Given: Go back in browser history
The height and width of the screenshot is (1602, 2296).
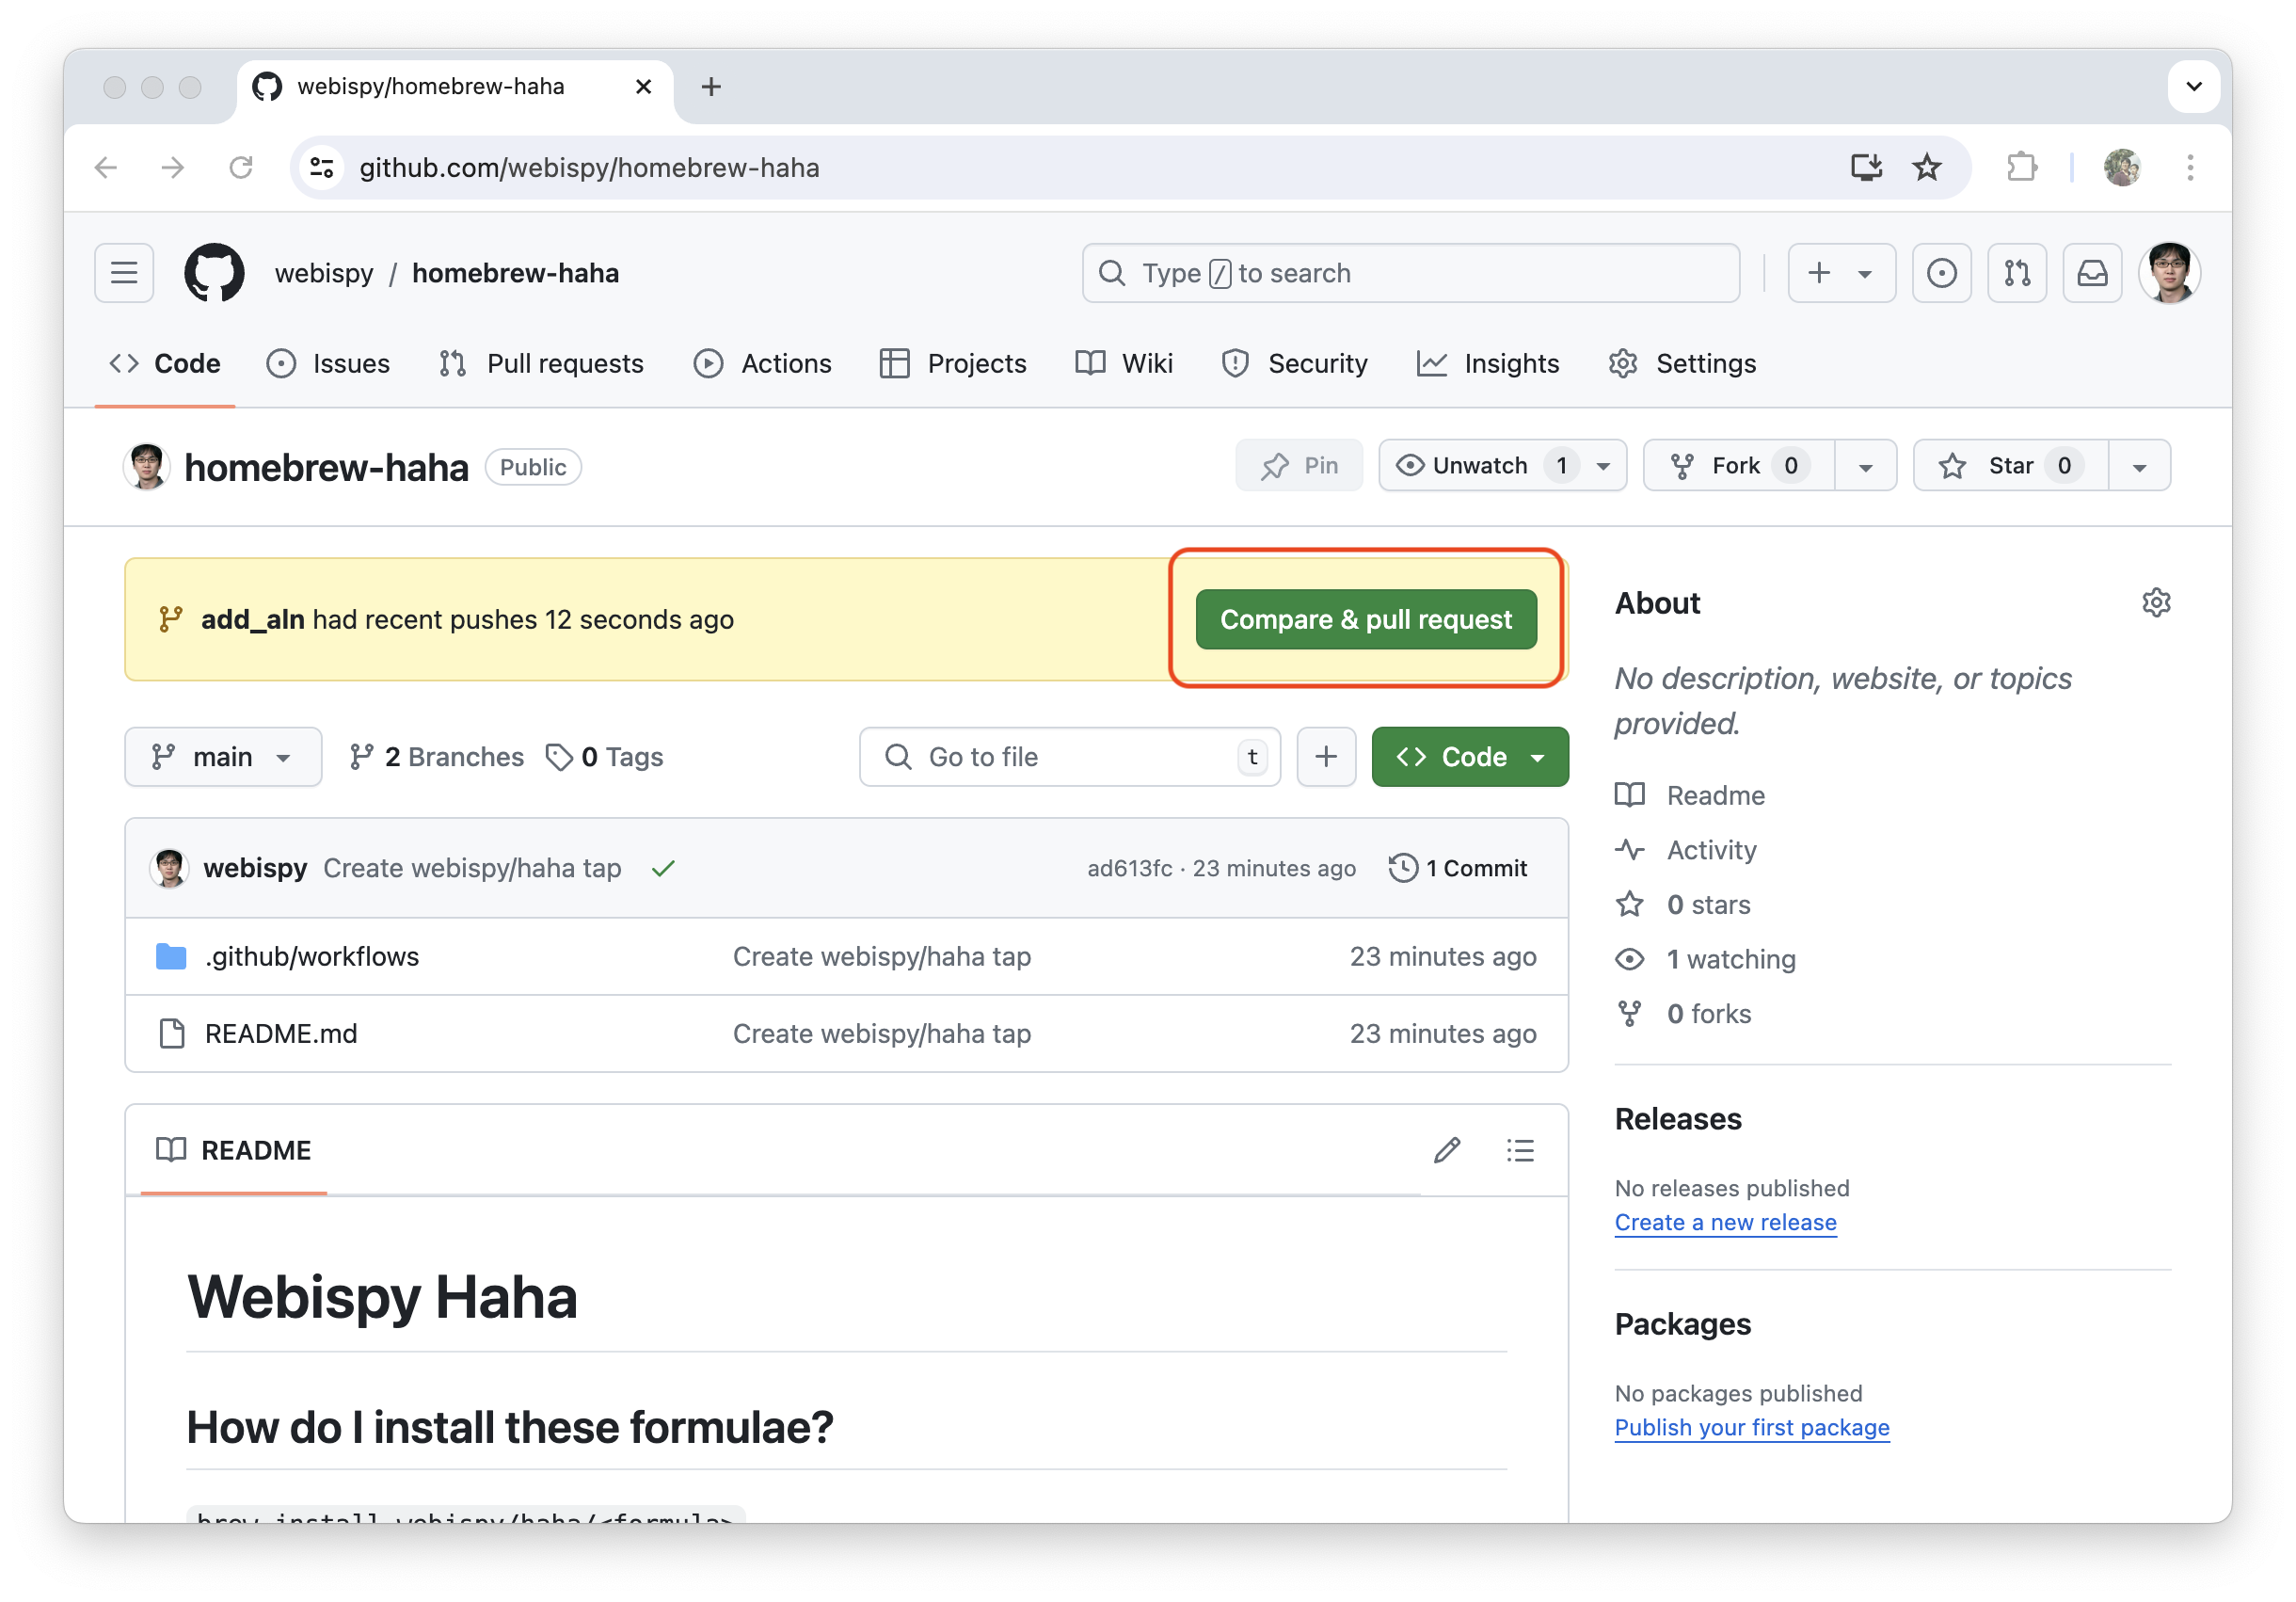Looking at the screenshot, I should 106,167.
